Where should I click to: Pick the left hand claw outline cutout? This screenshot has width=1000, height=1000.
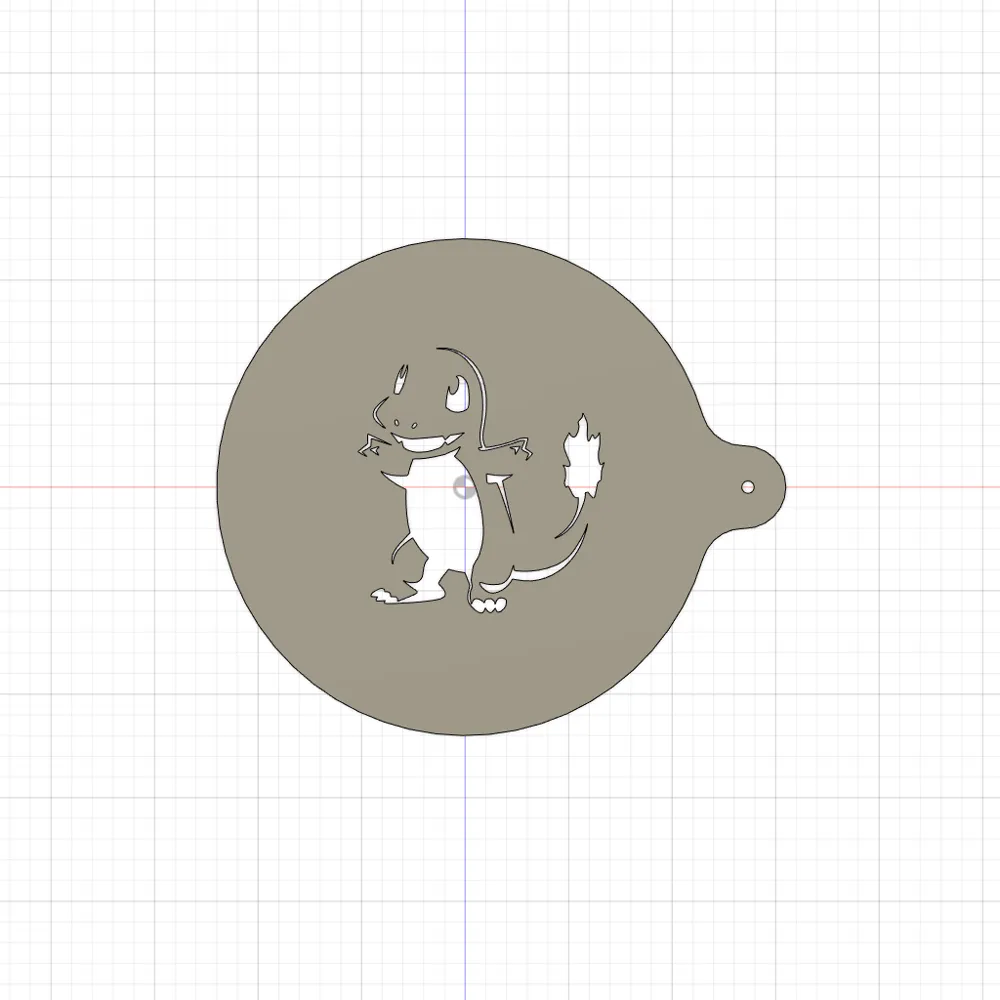[x=374, y=445]
